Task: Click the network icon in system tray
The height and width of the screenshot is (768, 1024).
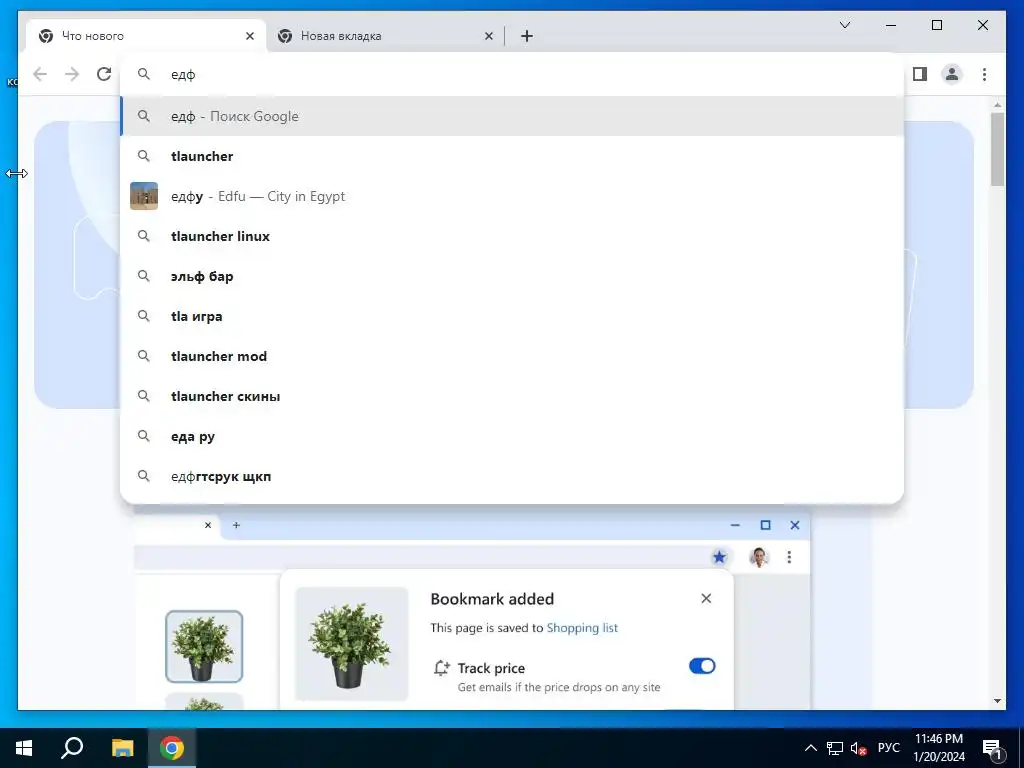Action: tap(835, 748)
